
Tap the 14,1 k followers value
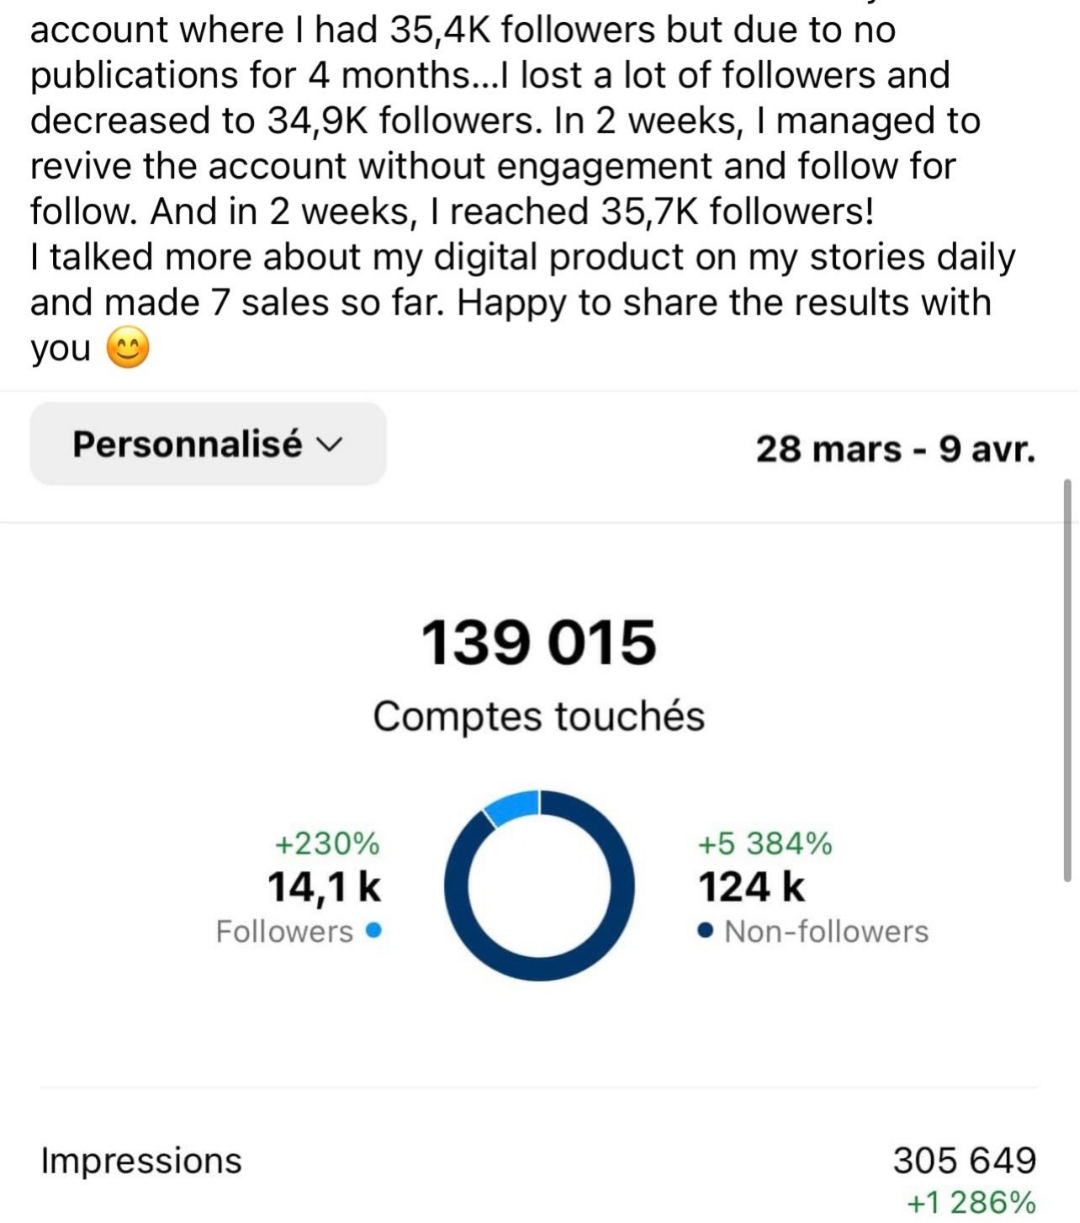point(324,887)
